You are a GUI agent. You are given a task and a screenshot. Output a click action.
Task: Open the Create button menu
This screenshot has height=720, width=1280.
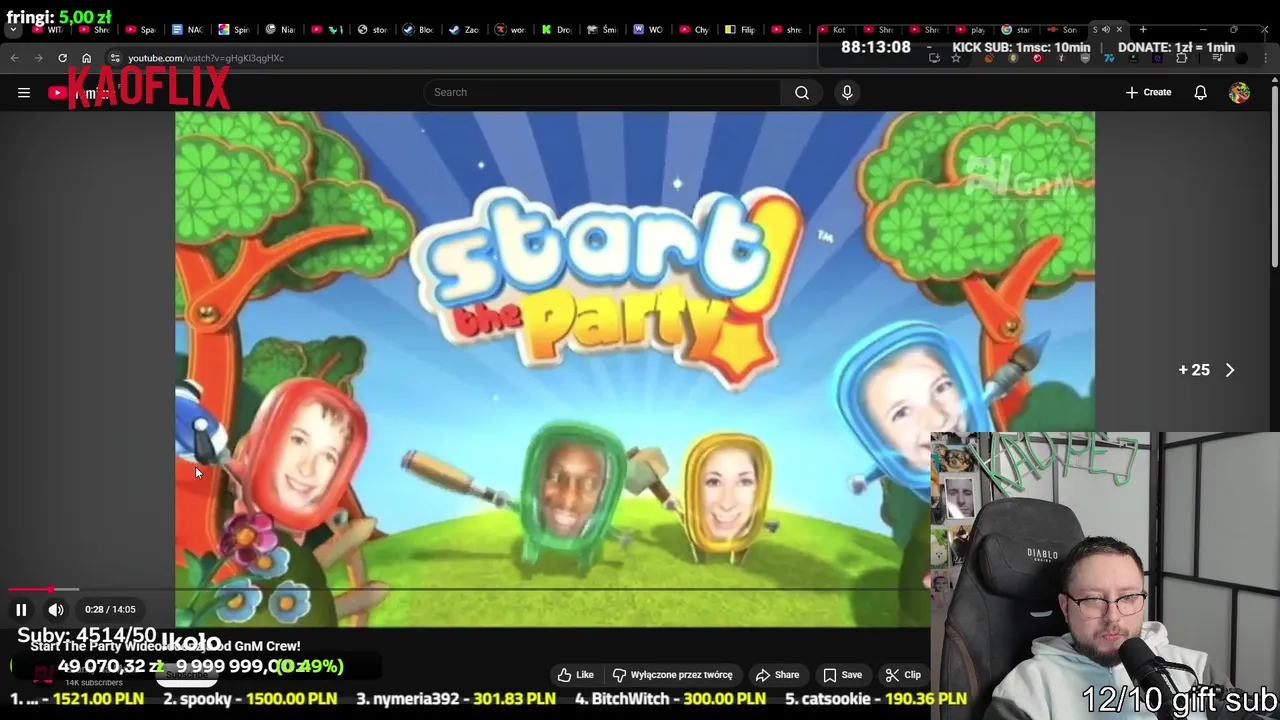tap(1148, 93)
